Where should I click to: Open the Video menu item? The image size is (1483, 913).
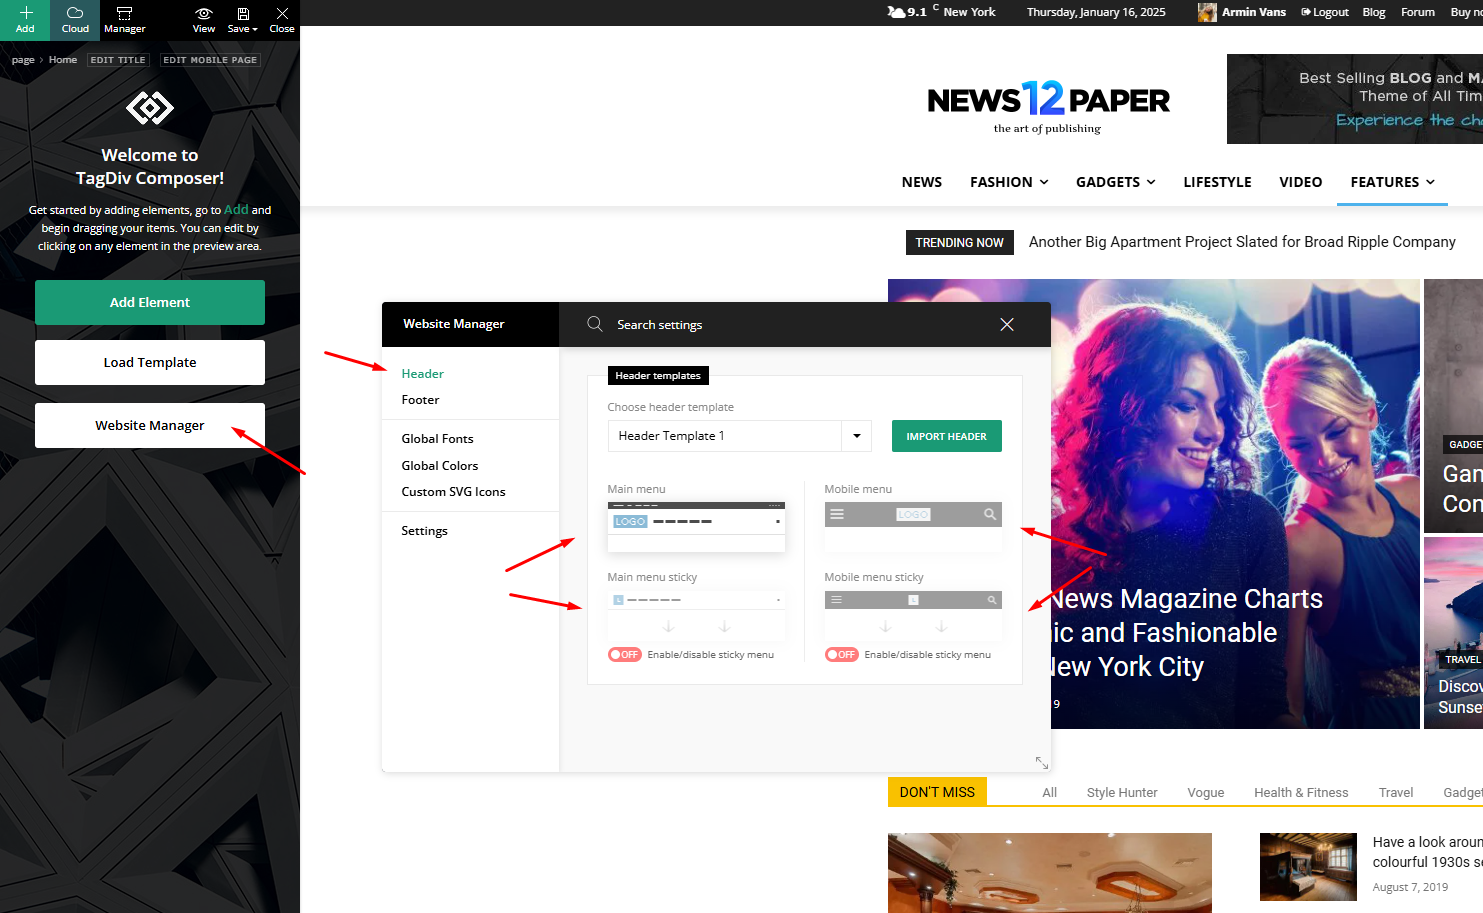click(1300, 182)
